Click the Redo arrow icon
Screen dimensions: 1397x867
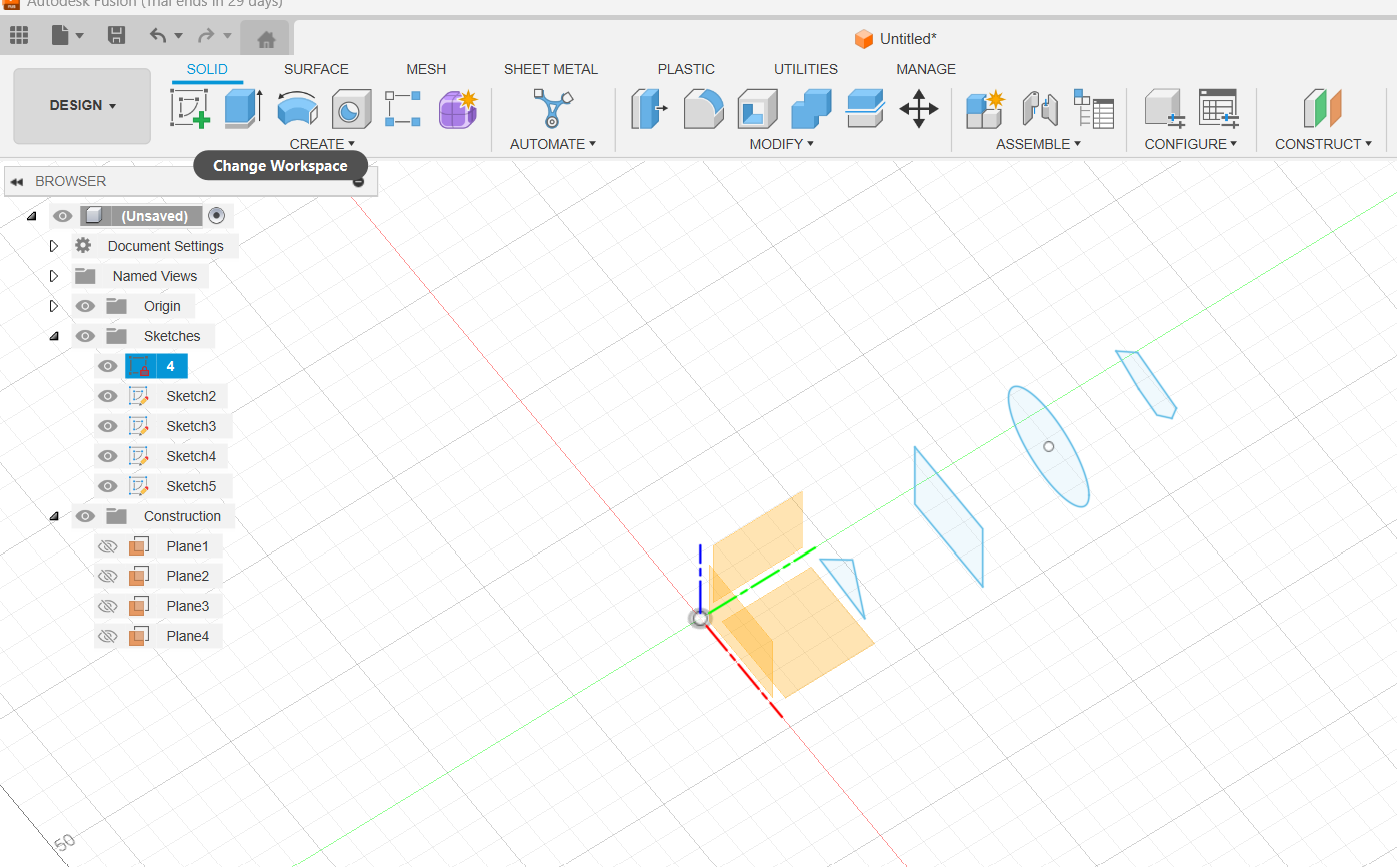tap(206, 36)
